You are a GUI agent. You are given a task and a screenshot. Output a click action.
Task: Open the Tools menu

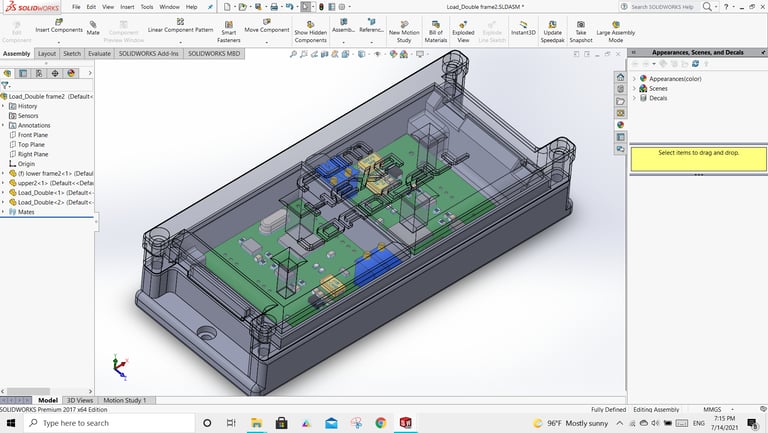pos(146,7)
